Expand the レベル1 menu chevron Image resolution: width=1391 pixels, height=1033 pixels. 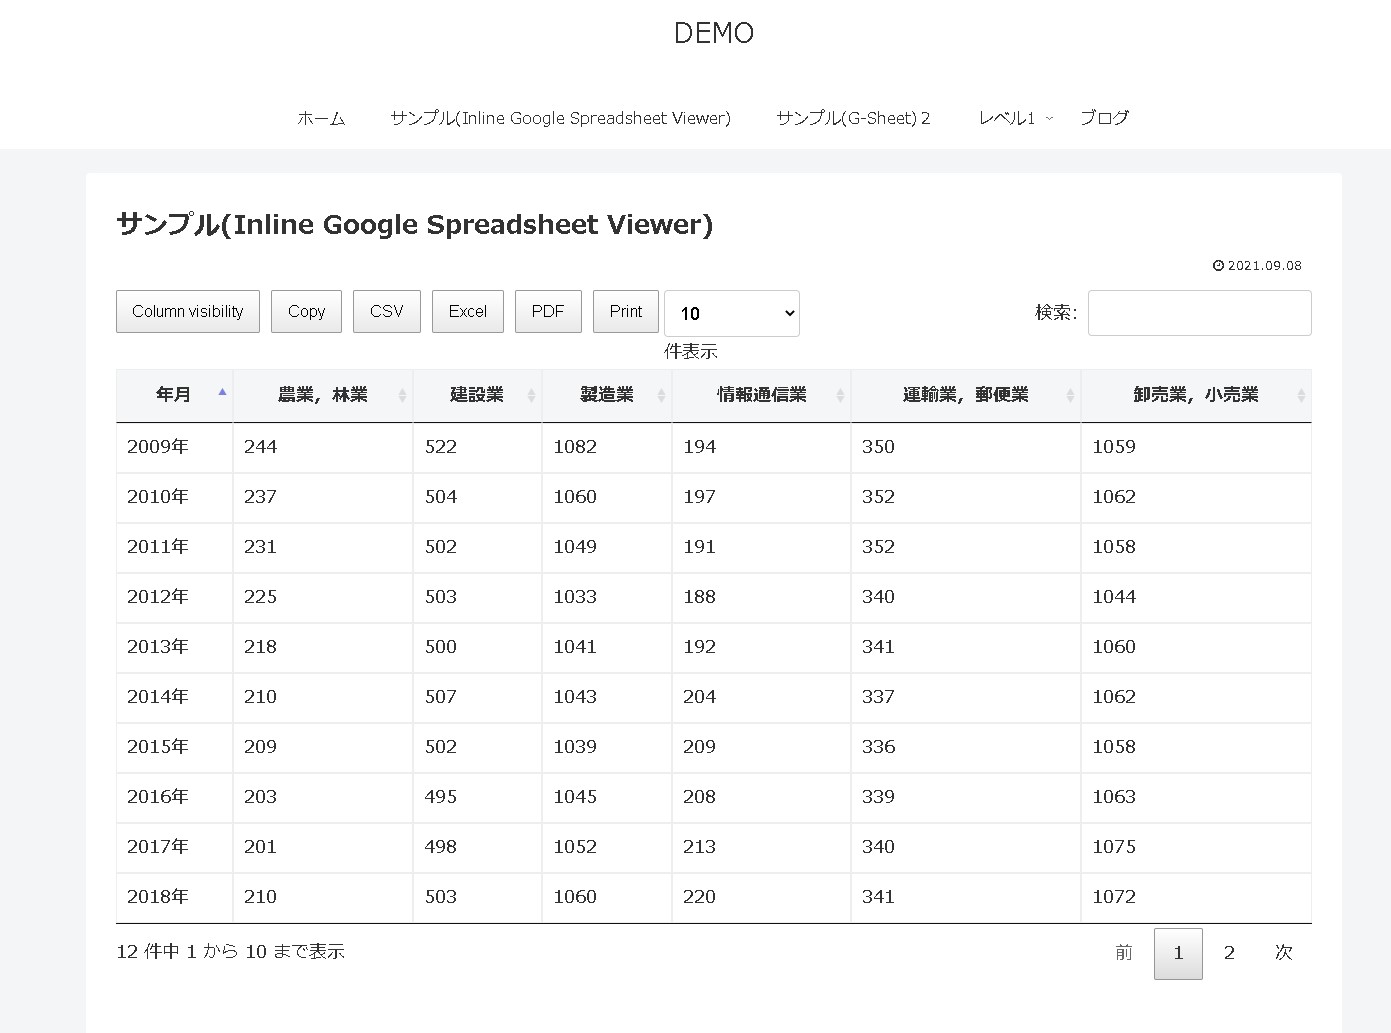(1049, 118)
